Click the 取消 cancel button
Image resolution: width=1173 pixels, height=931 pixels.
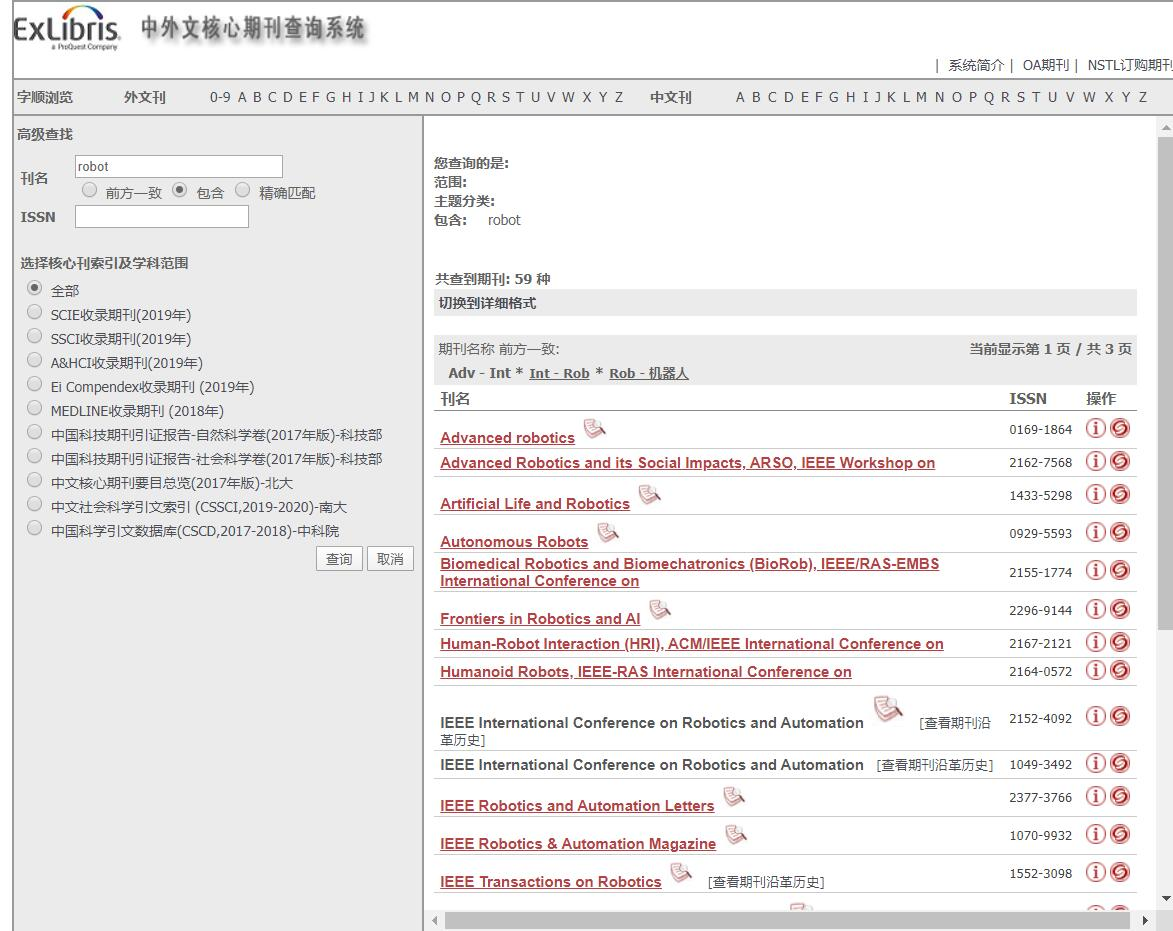click(390, 559)
